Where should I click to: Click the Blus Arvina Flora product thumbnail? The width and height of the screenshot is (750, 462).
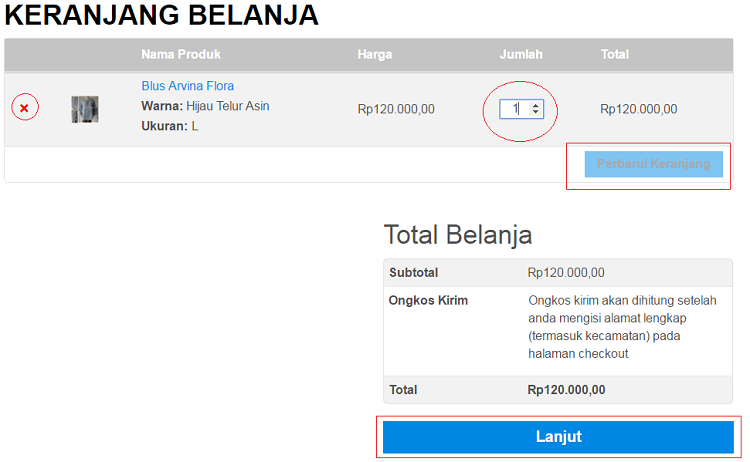tap(85, 109)
